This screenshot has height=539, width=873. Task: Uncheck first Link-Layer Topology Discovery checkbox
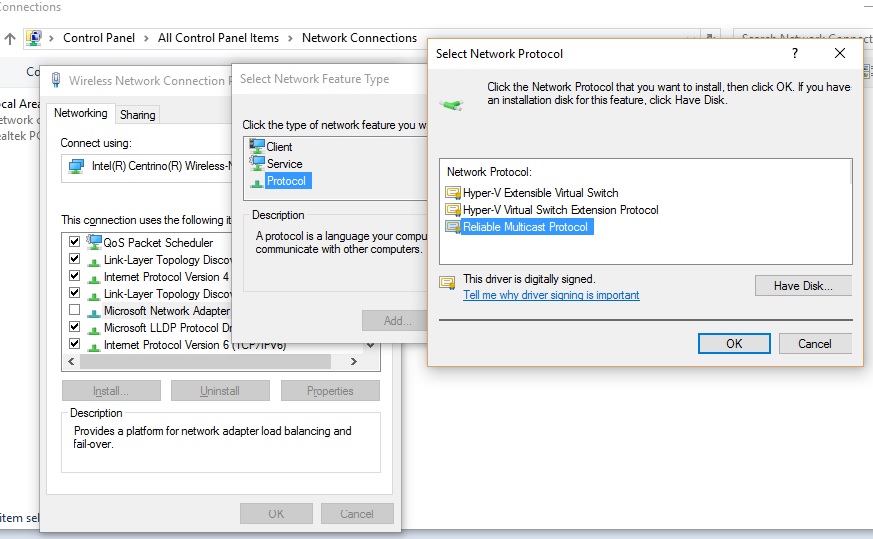[x=75, y=259]
